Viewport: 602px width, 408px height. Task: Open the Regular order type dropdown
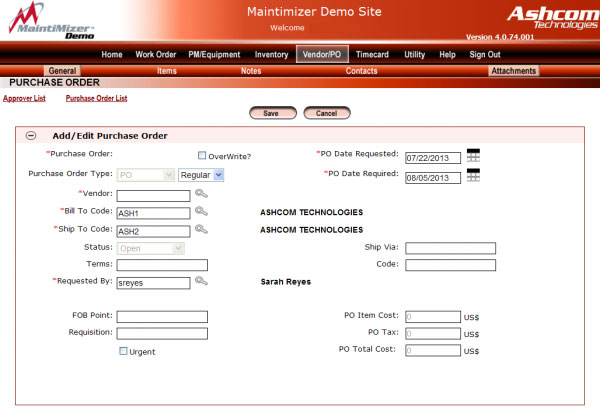(201, 175)
